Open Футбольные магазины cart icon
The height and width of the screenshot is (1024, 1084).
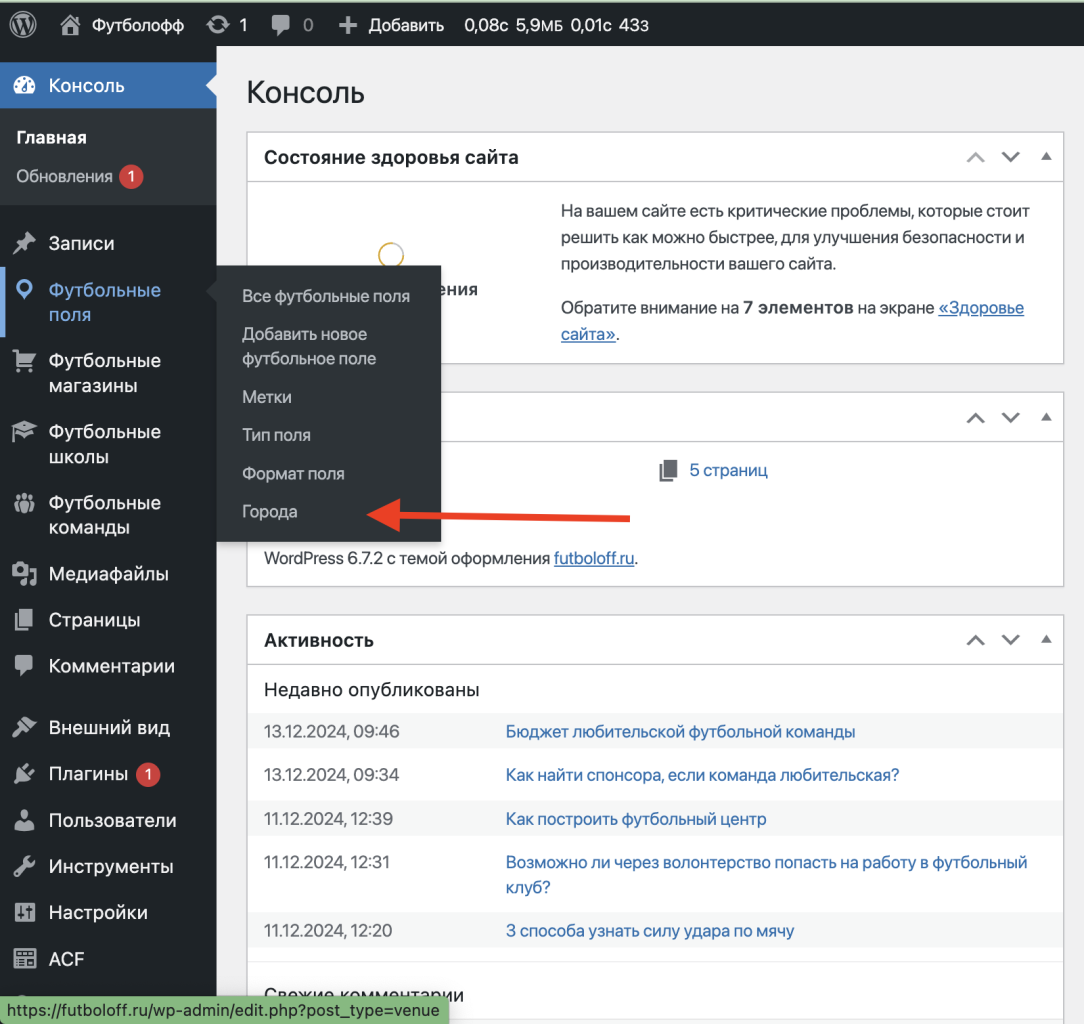point(24,362)
